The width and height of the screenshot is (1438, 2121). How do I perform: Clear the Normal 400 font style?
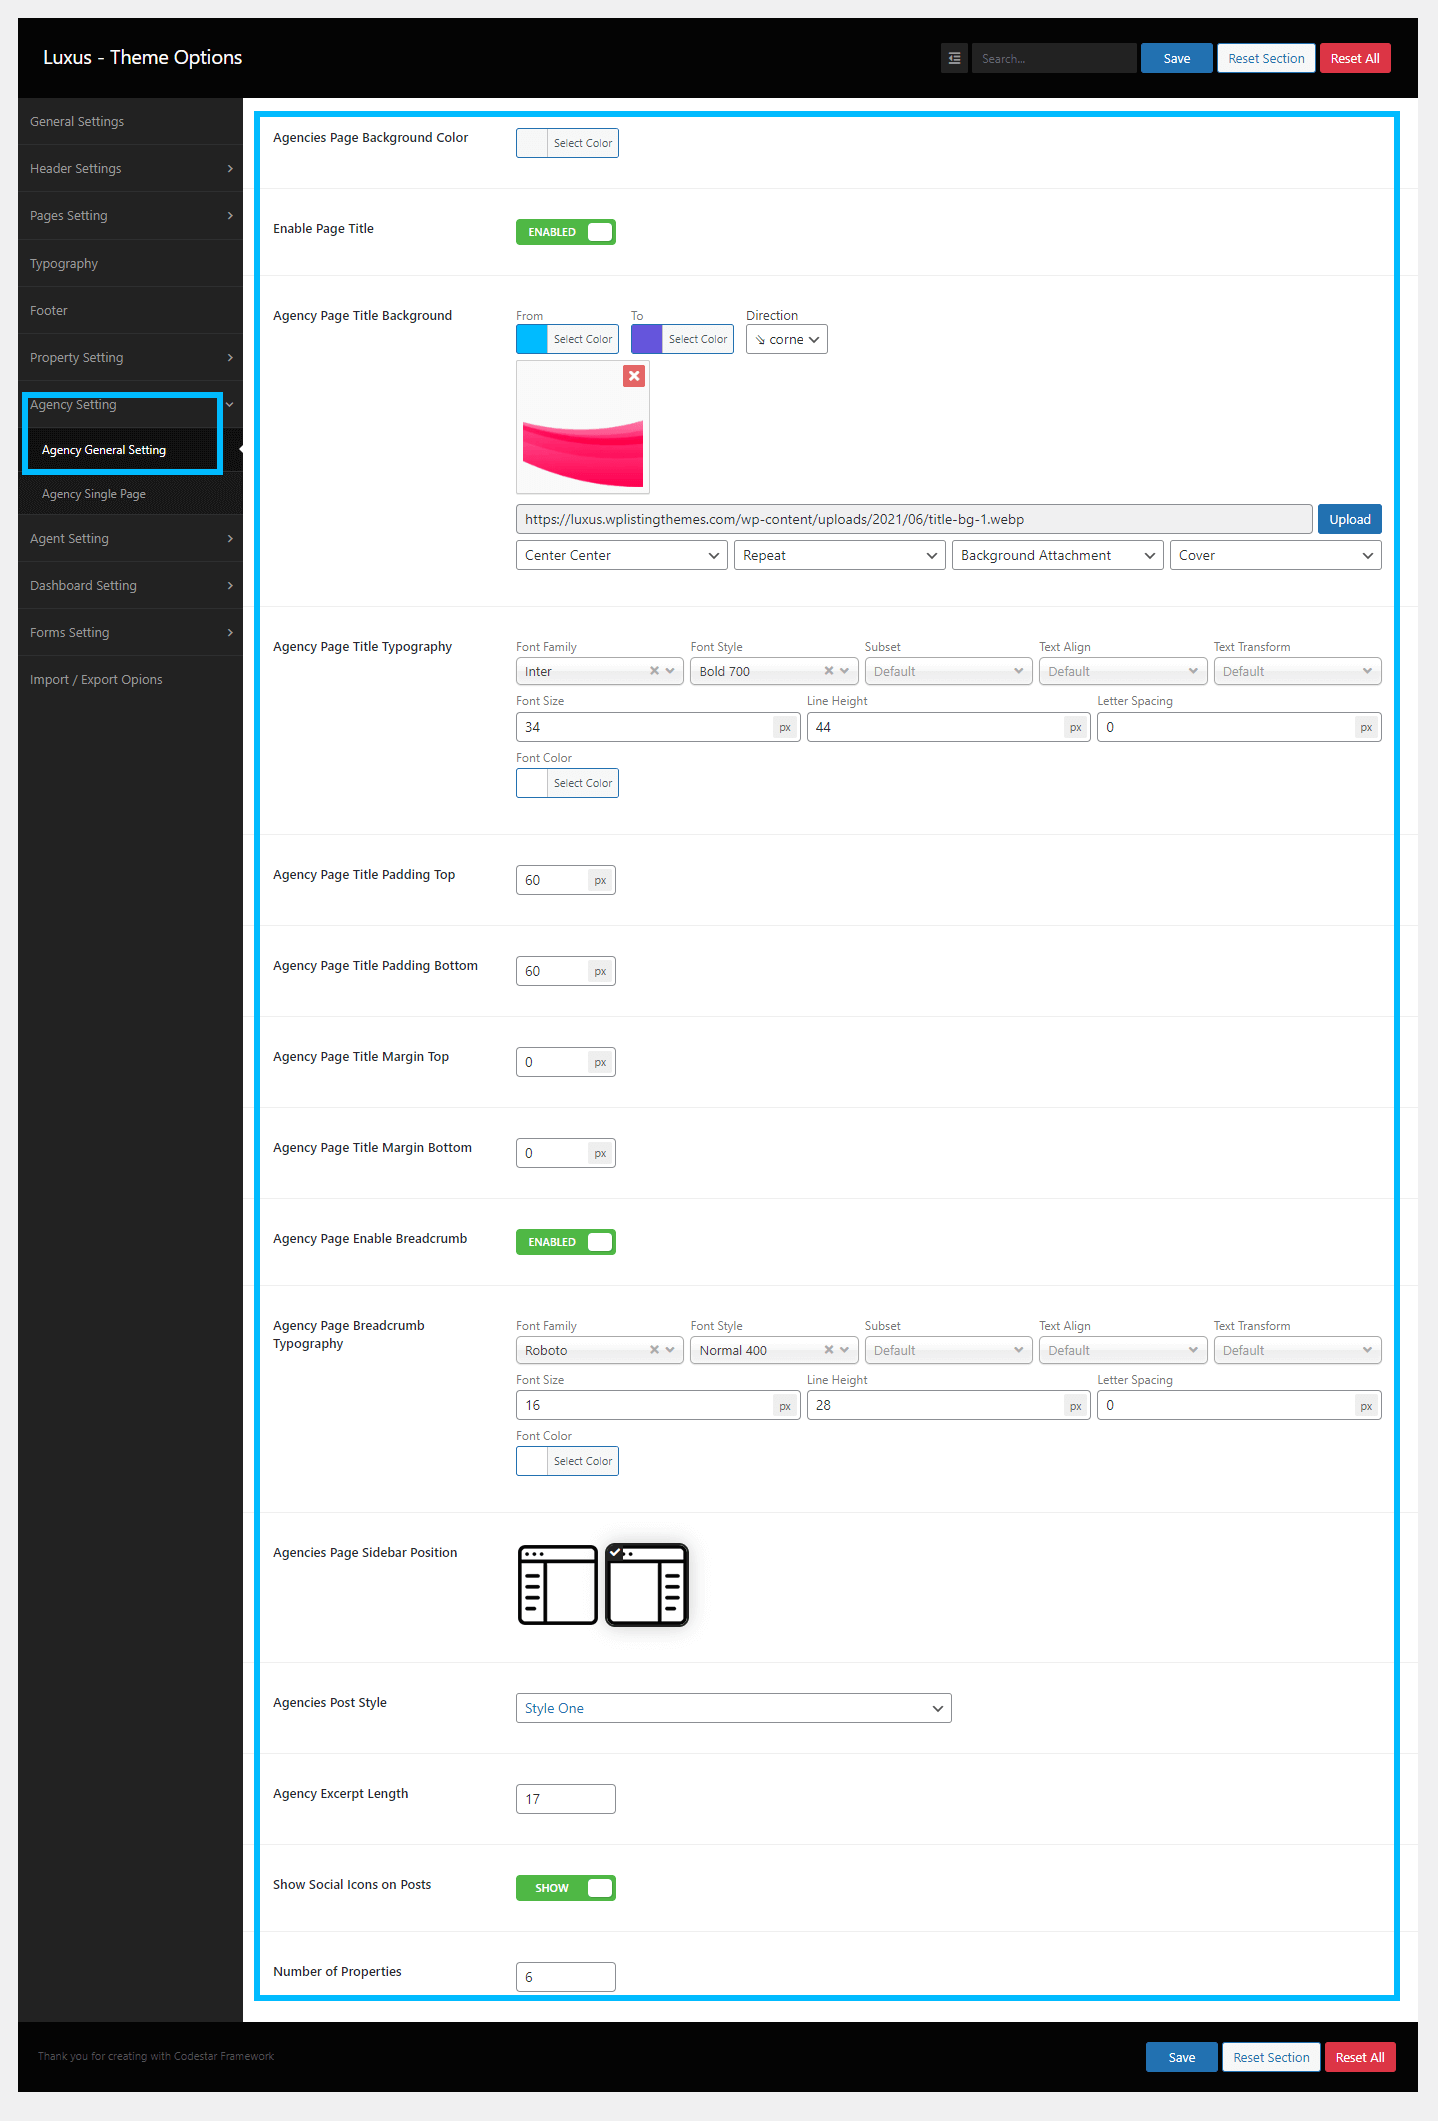tap(828, 1350)
